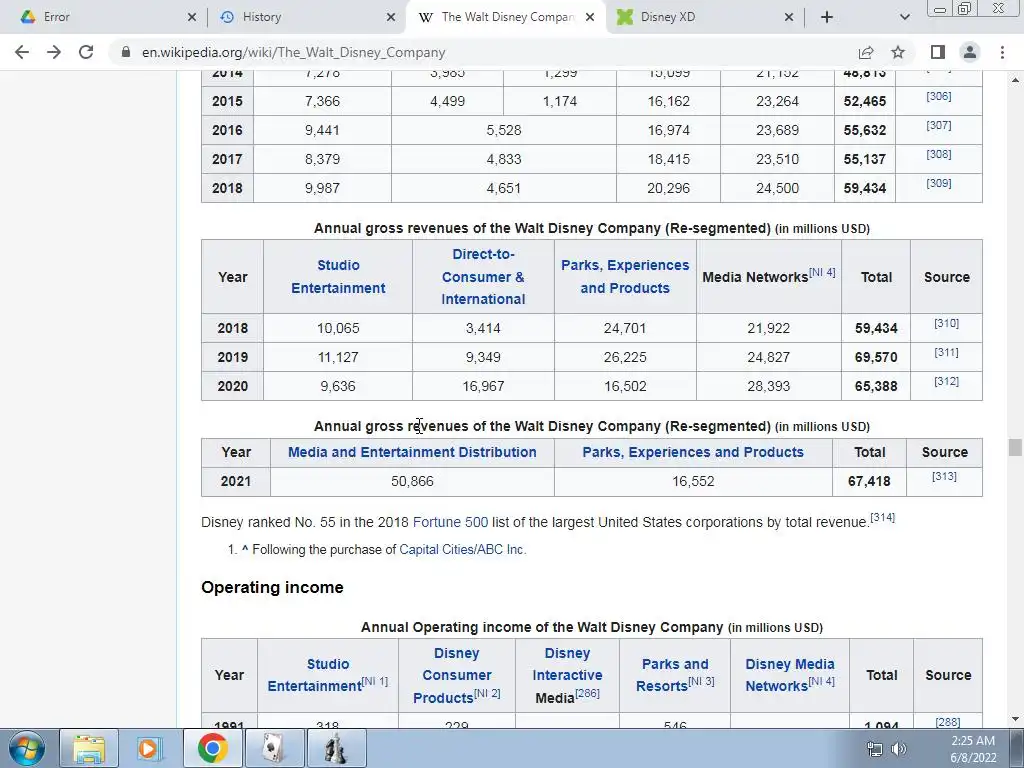The image size is (1024, 768).
Task: Click the network status tray icon
Action: click(x=874, y=749)
